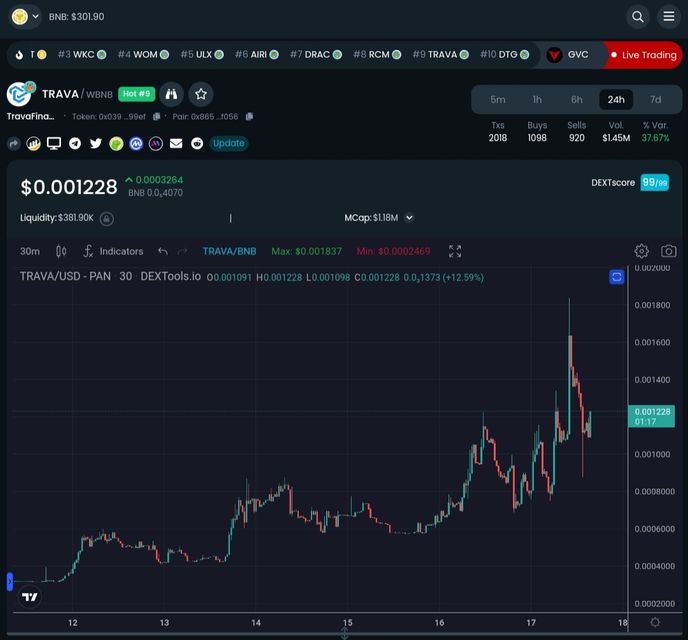The width and height of the screenshot is (688, 640).
Task: Grab the chart bottom drag handle
Action: pos(344,633)
